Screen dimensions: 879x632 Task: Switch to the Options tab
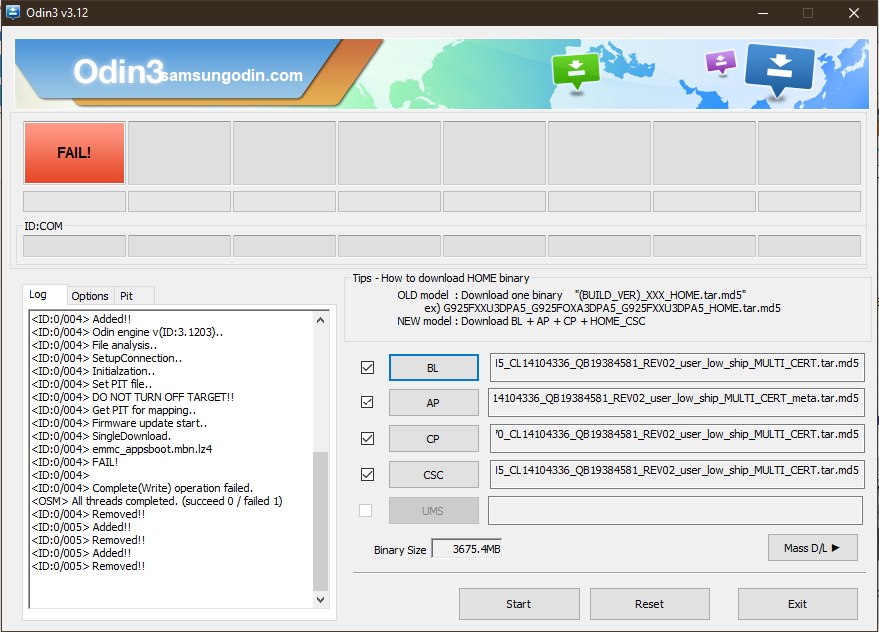pyautogui.click(x=90, y=295)
